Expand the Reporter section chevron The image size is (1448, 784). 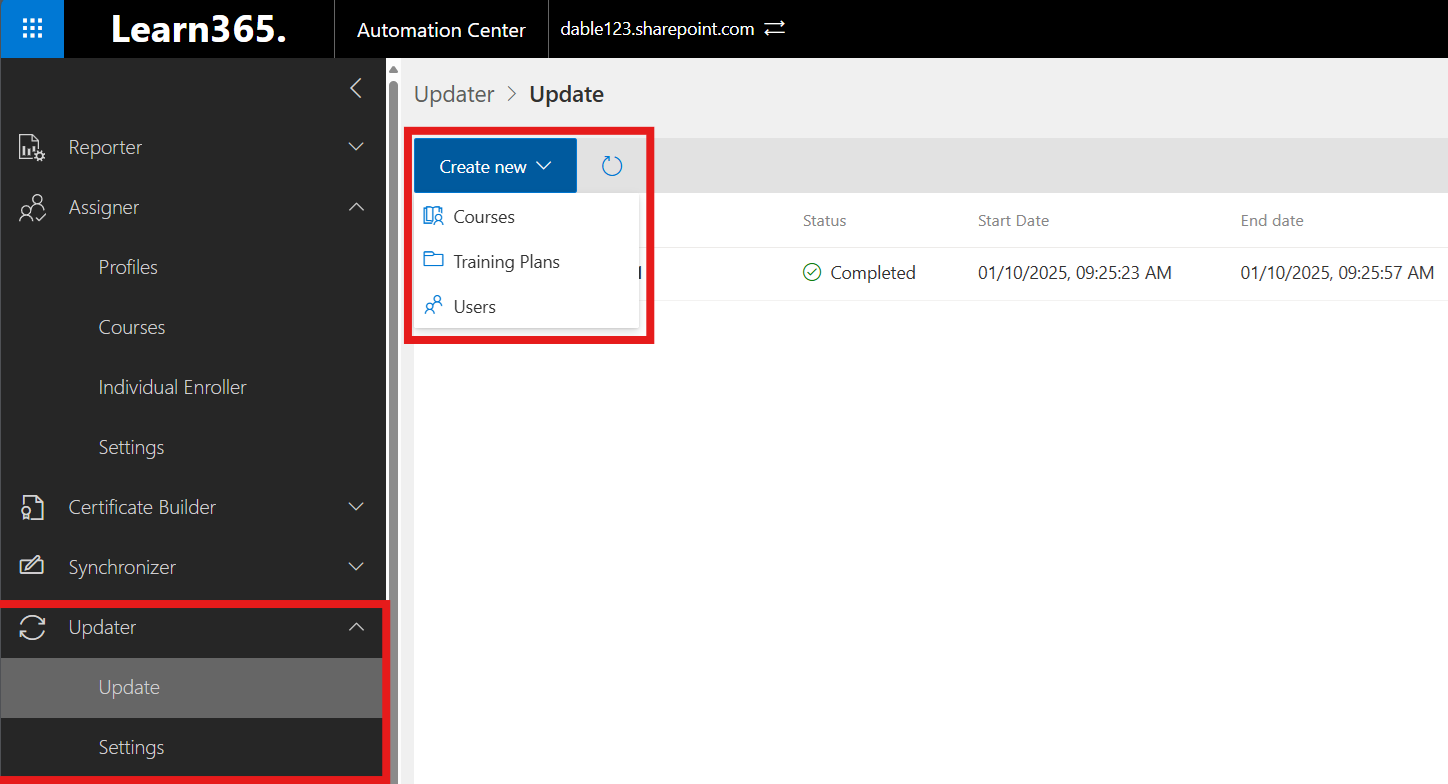tap(356, 147)
